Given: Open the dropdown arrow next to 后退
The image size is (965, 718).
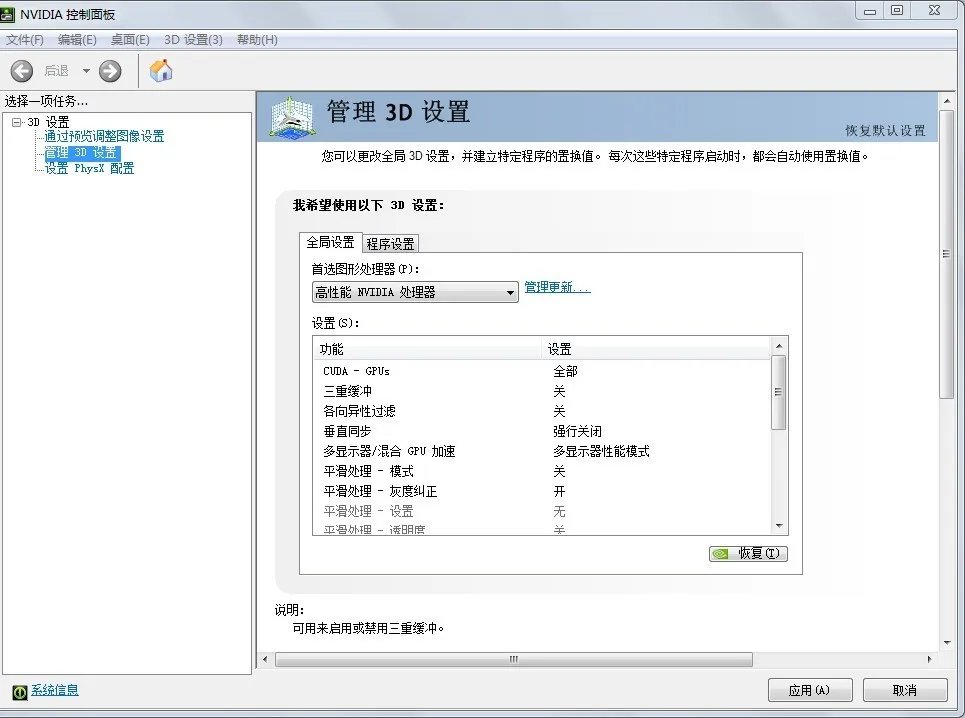Looking at the screenshot, I should [x=84, y=71].
